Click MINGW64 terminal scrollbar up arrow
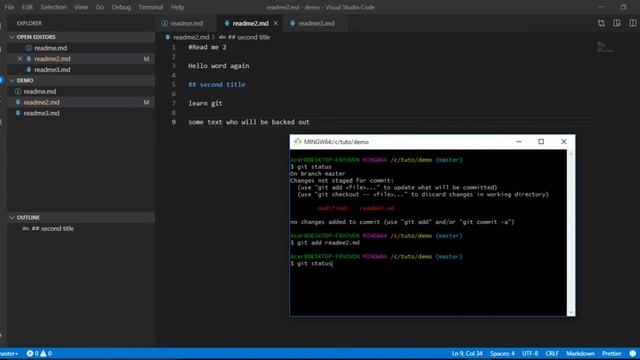The height and width of the screenshot is (360, 640). (x=571, y=153)
